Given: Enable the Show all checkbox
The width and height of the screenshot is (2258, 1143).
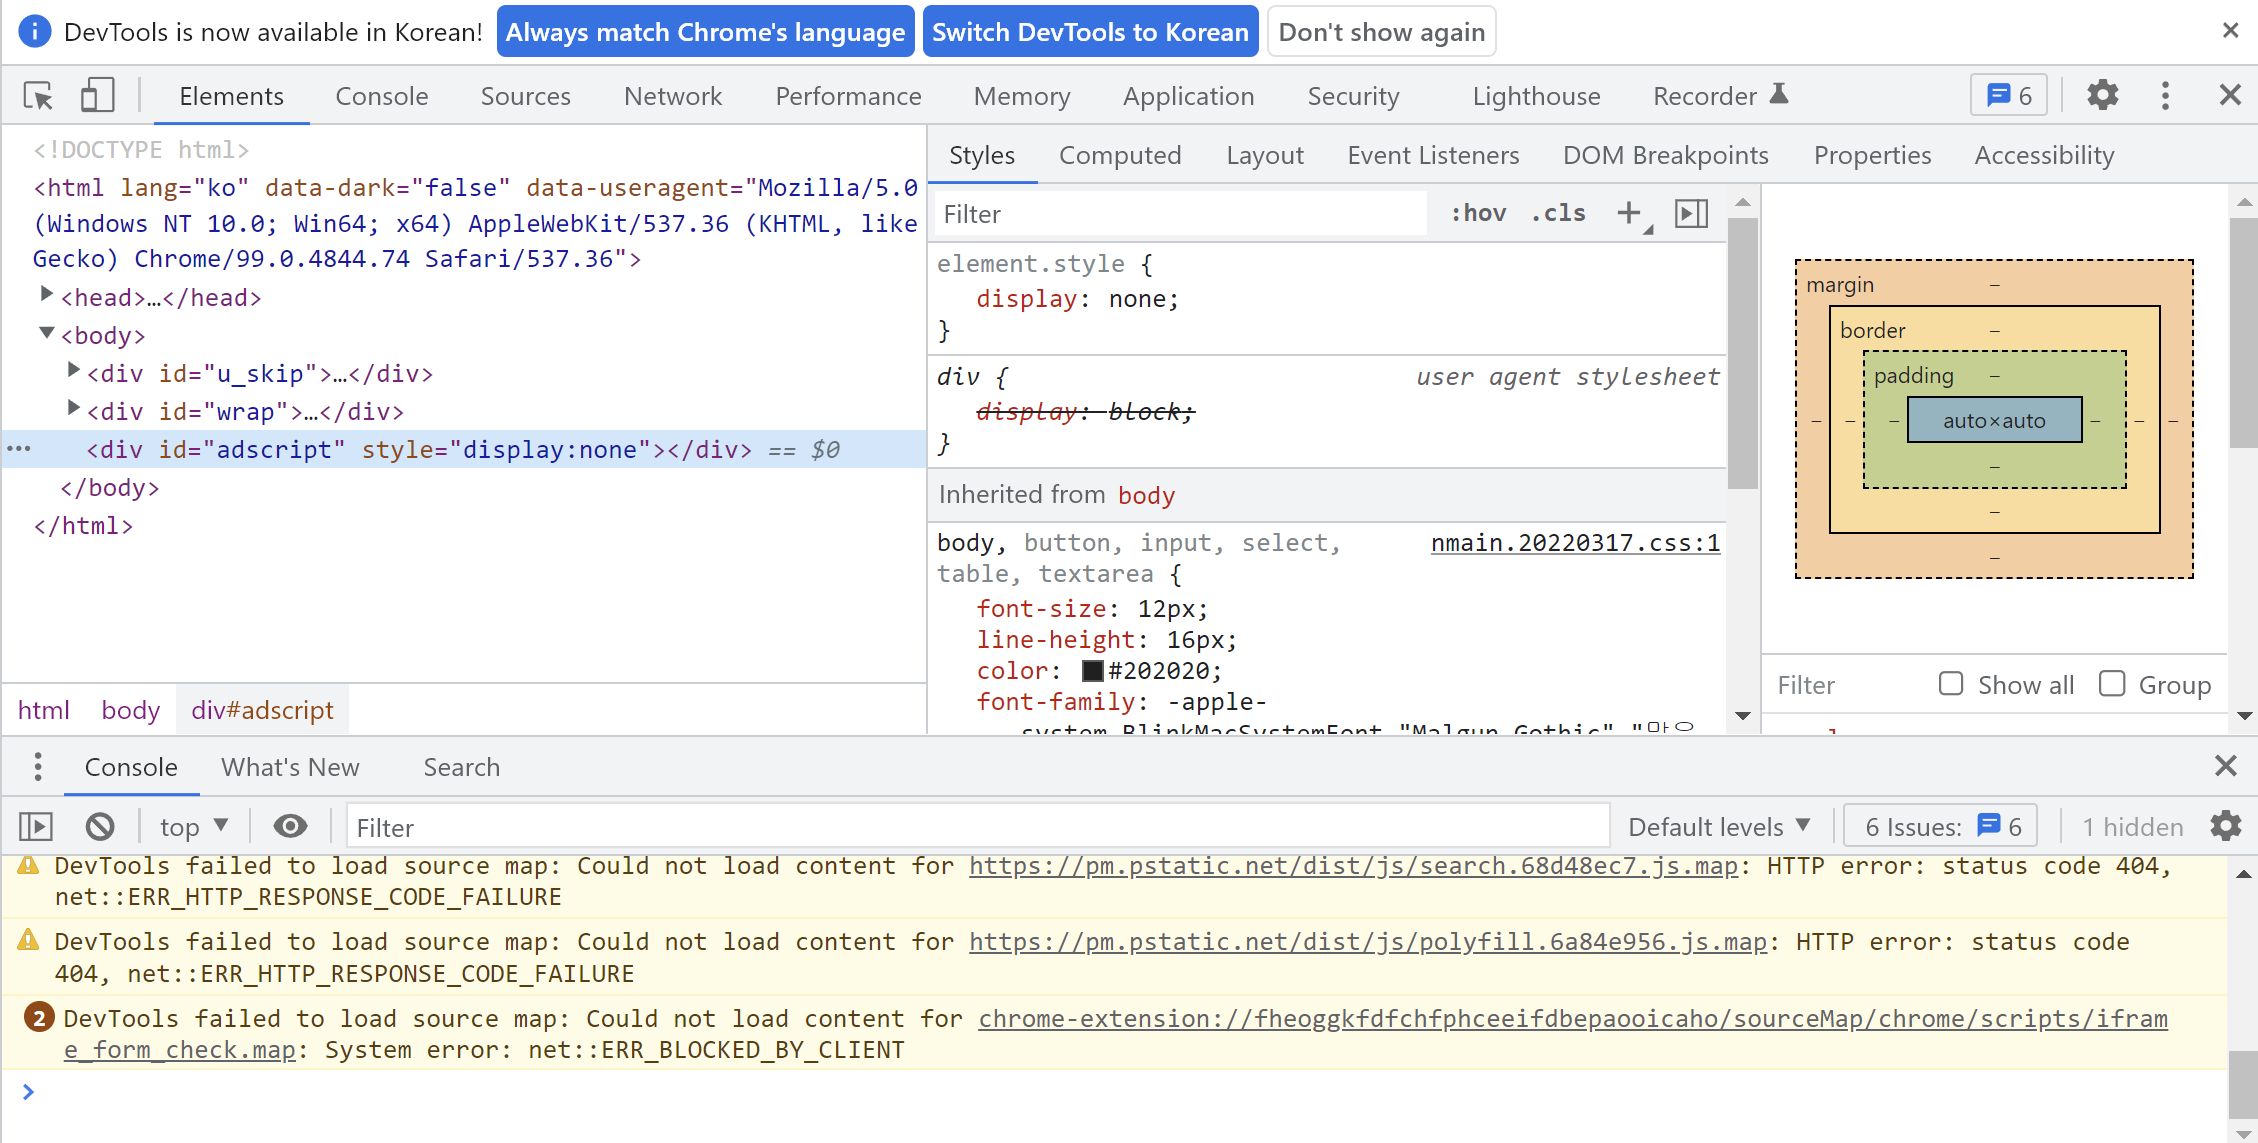Looking at the screenshot, I should [1951, 684].
